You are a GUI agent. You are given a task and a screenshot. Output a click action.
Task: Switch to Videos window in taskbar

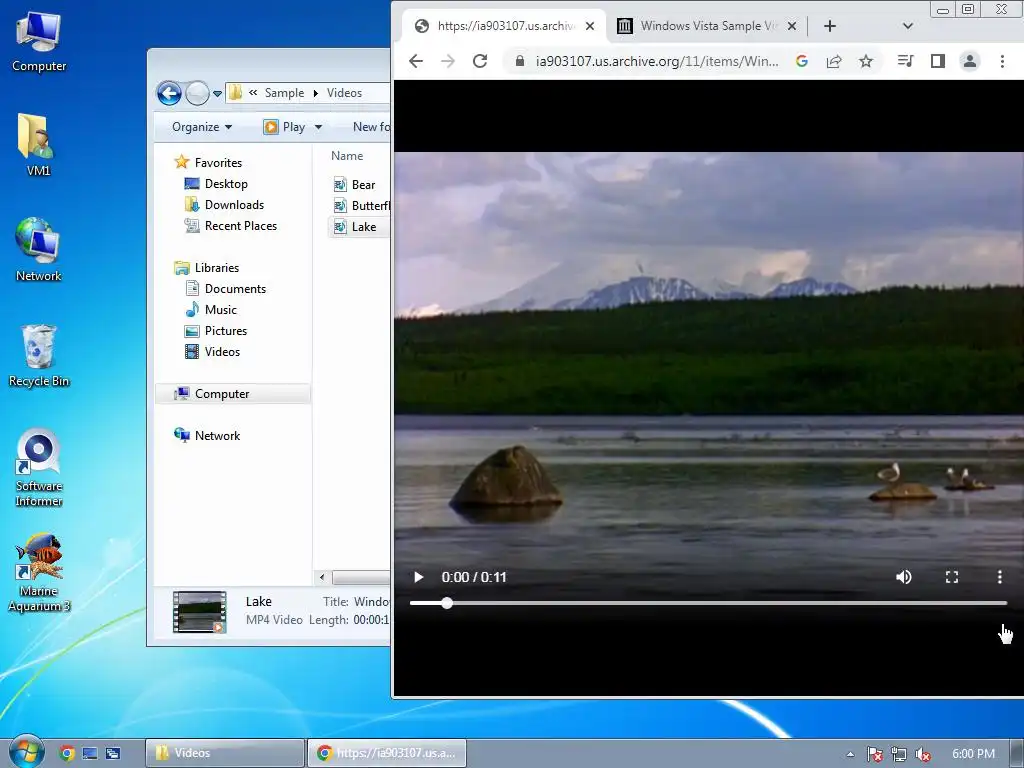(x=225, y=753)
